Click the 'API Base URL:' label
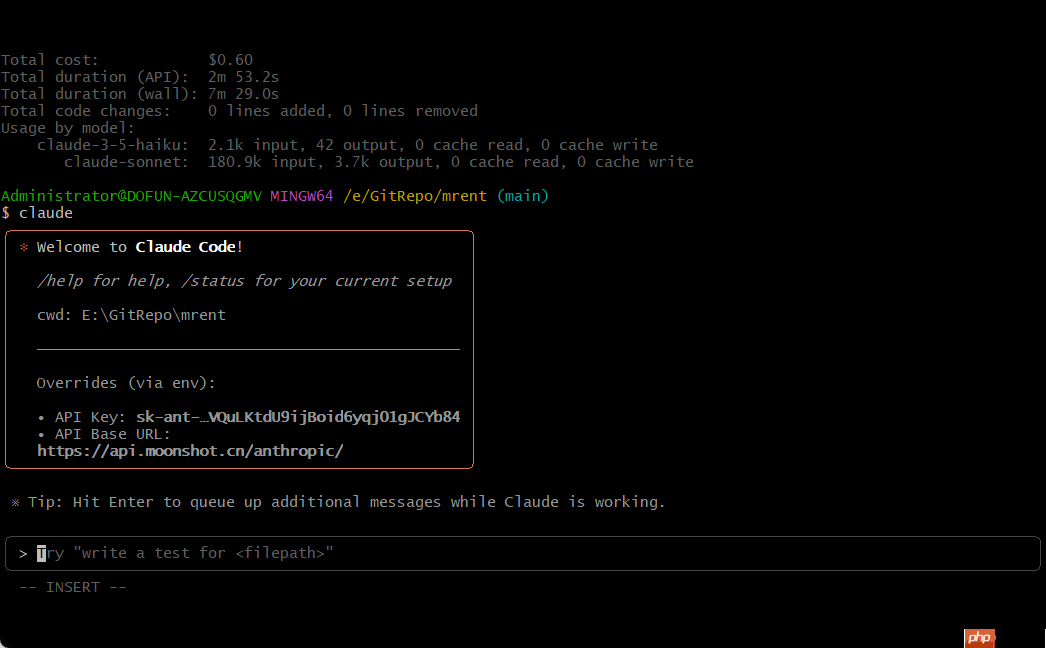1046x648 pixels. [x=113, y=434]
